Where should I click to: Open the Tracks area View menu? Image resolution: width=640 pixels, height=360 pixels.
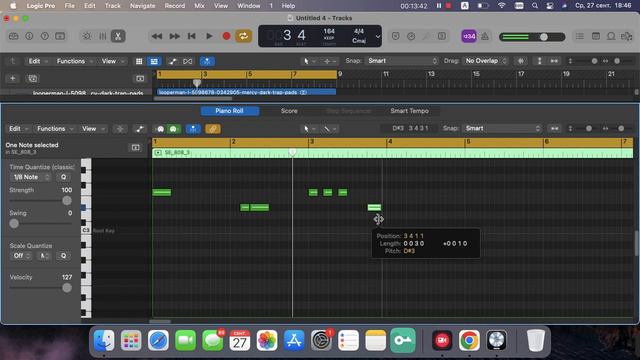pyautogui.click(x=112, y=61)
